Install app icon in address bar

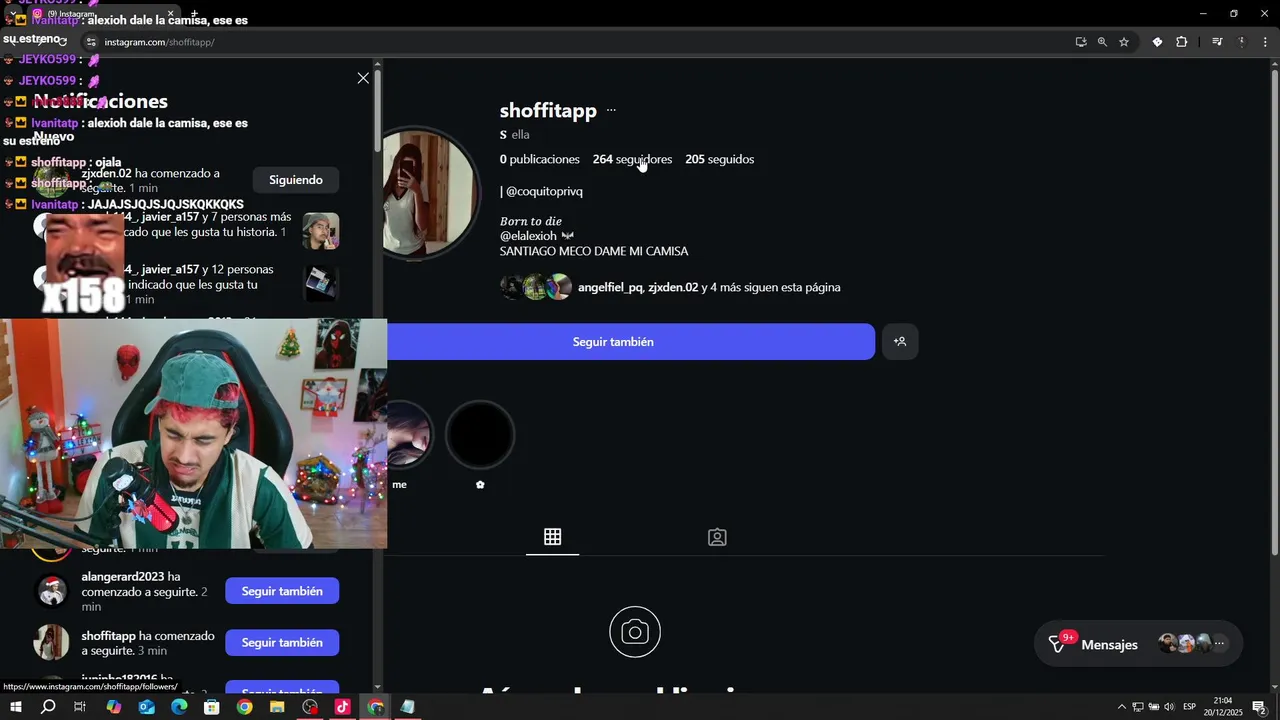coord(1081,42)
